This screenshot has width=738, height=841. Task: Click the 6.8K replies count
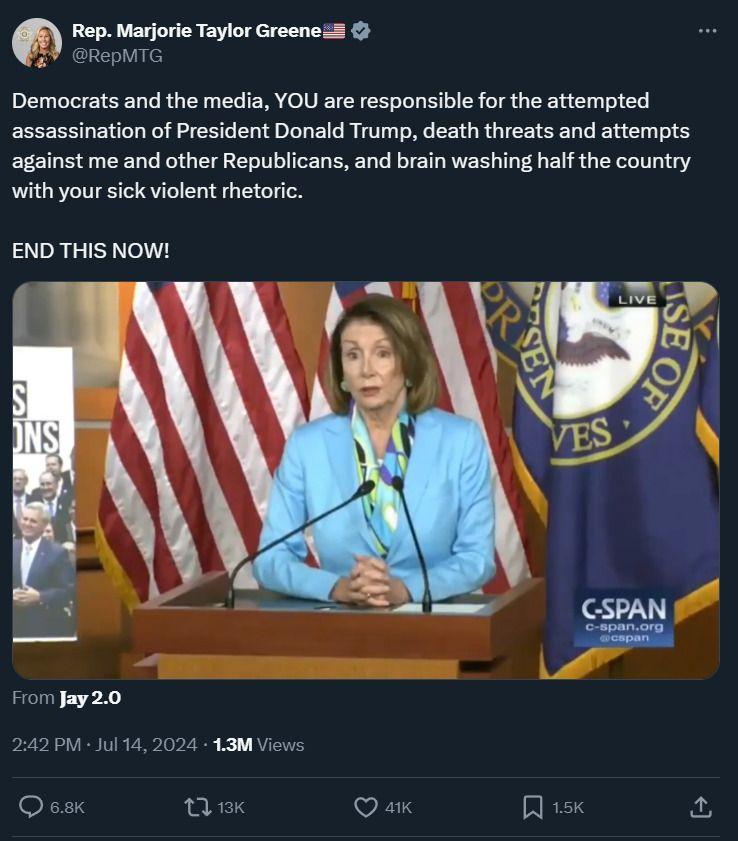(x=67, y=808)
